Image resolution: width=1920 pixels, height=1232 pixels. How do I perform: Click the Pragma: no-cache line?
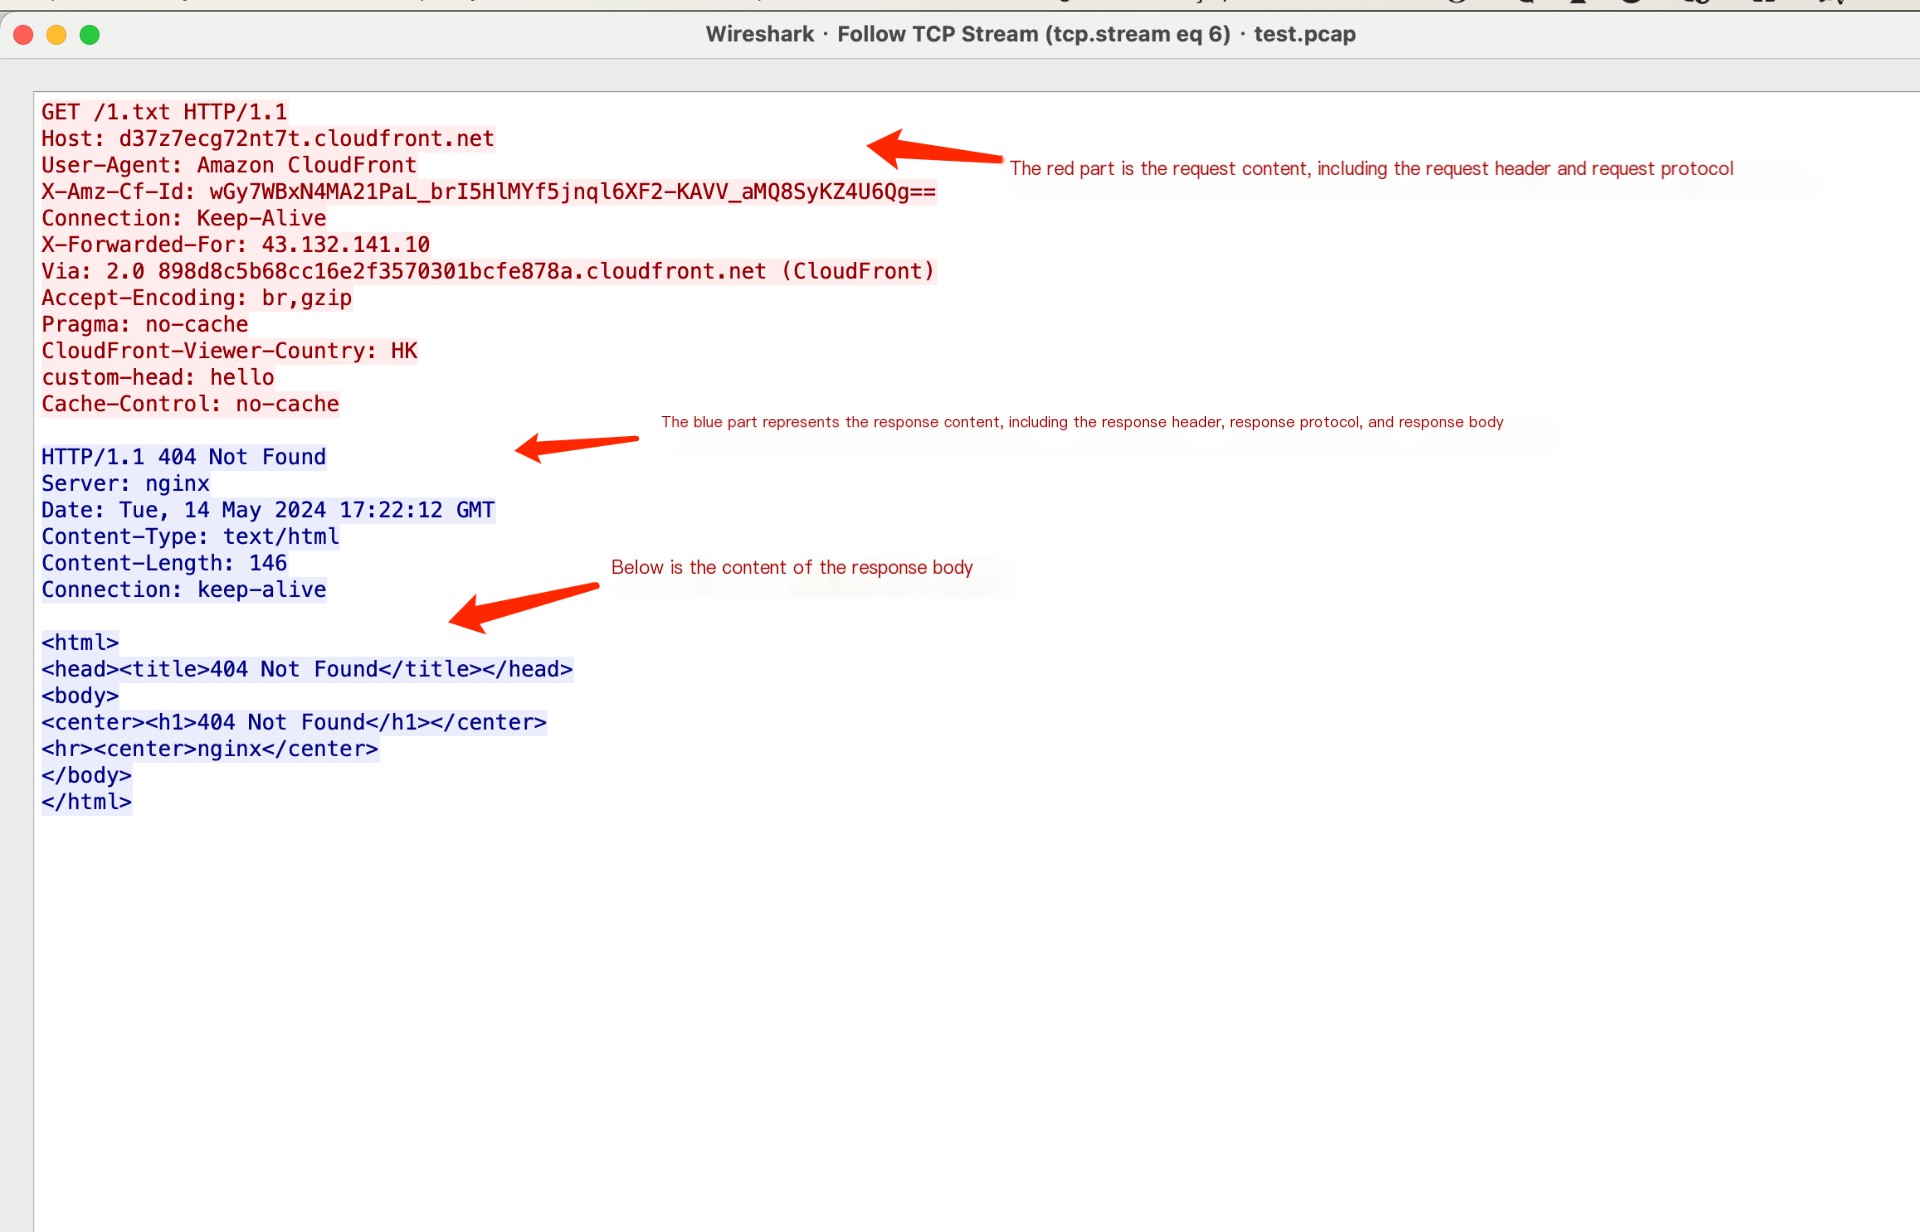[x=145, y=324]
